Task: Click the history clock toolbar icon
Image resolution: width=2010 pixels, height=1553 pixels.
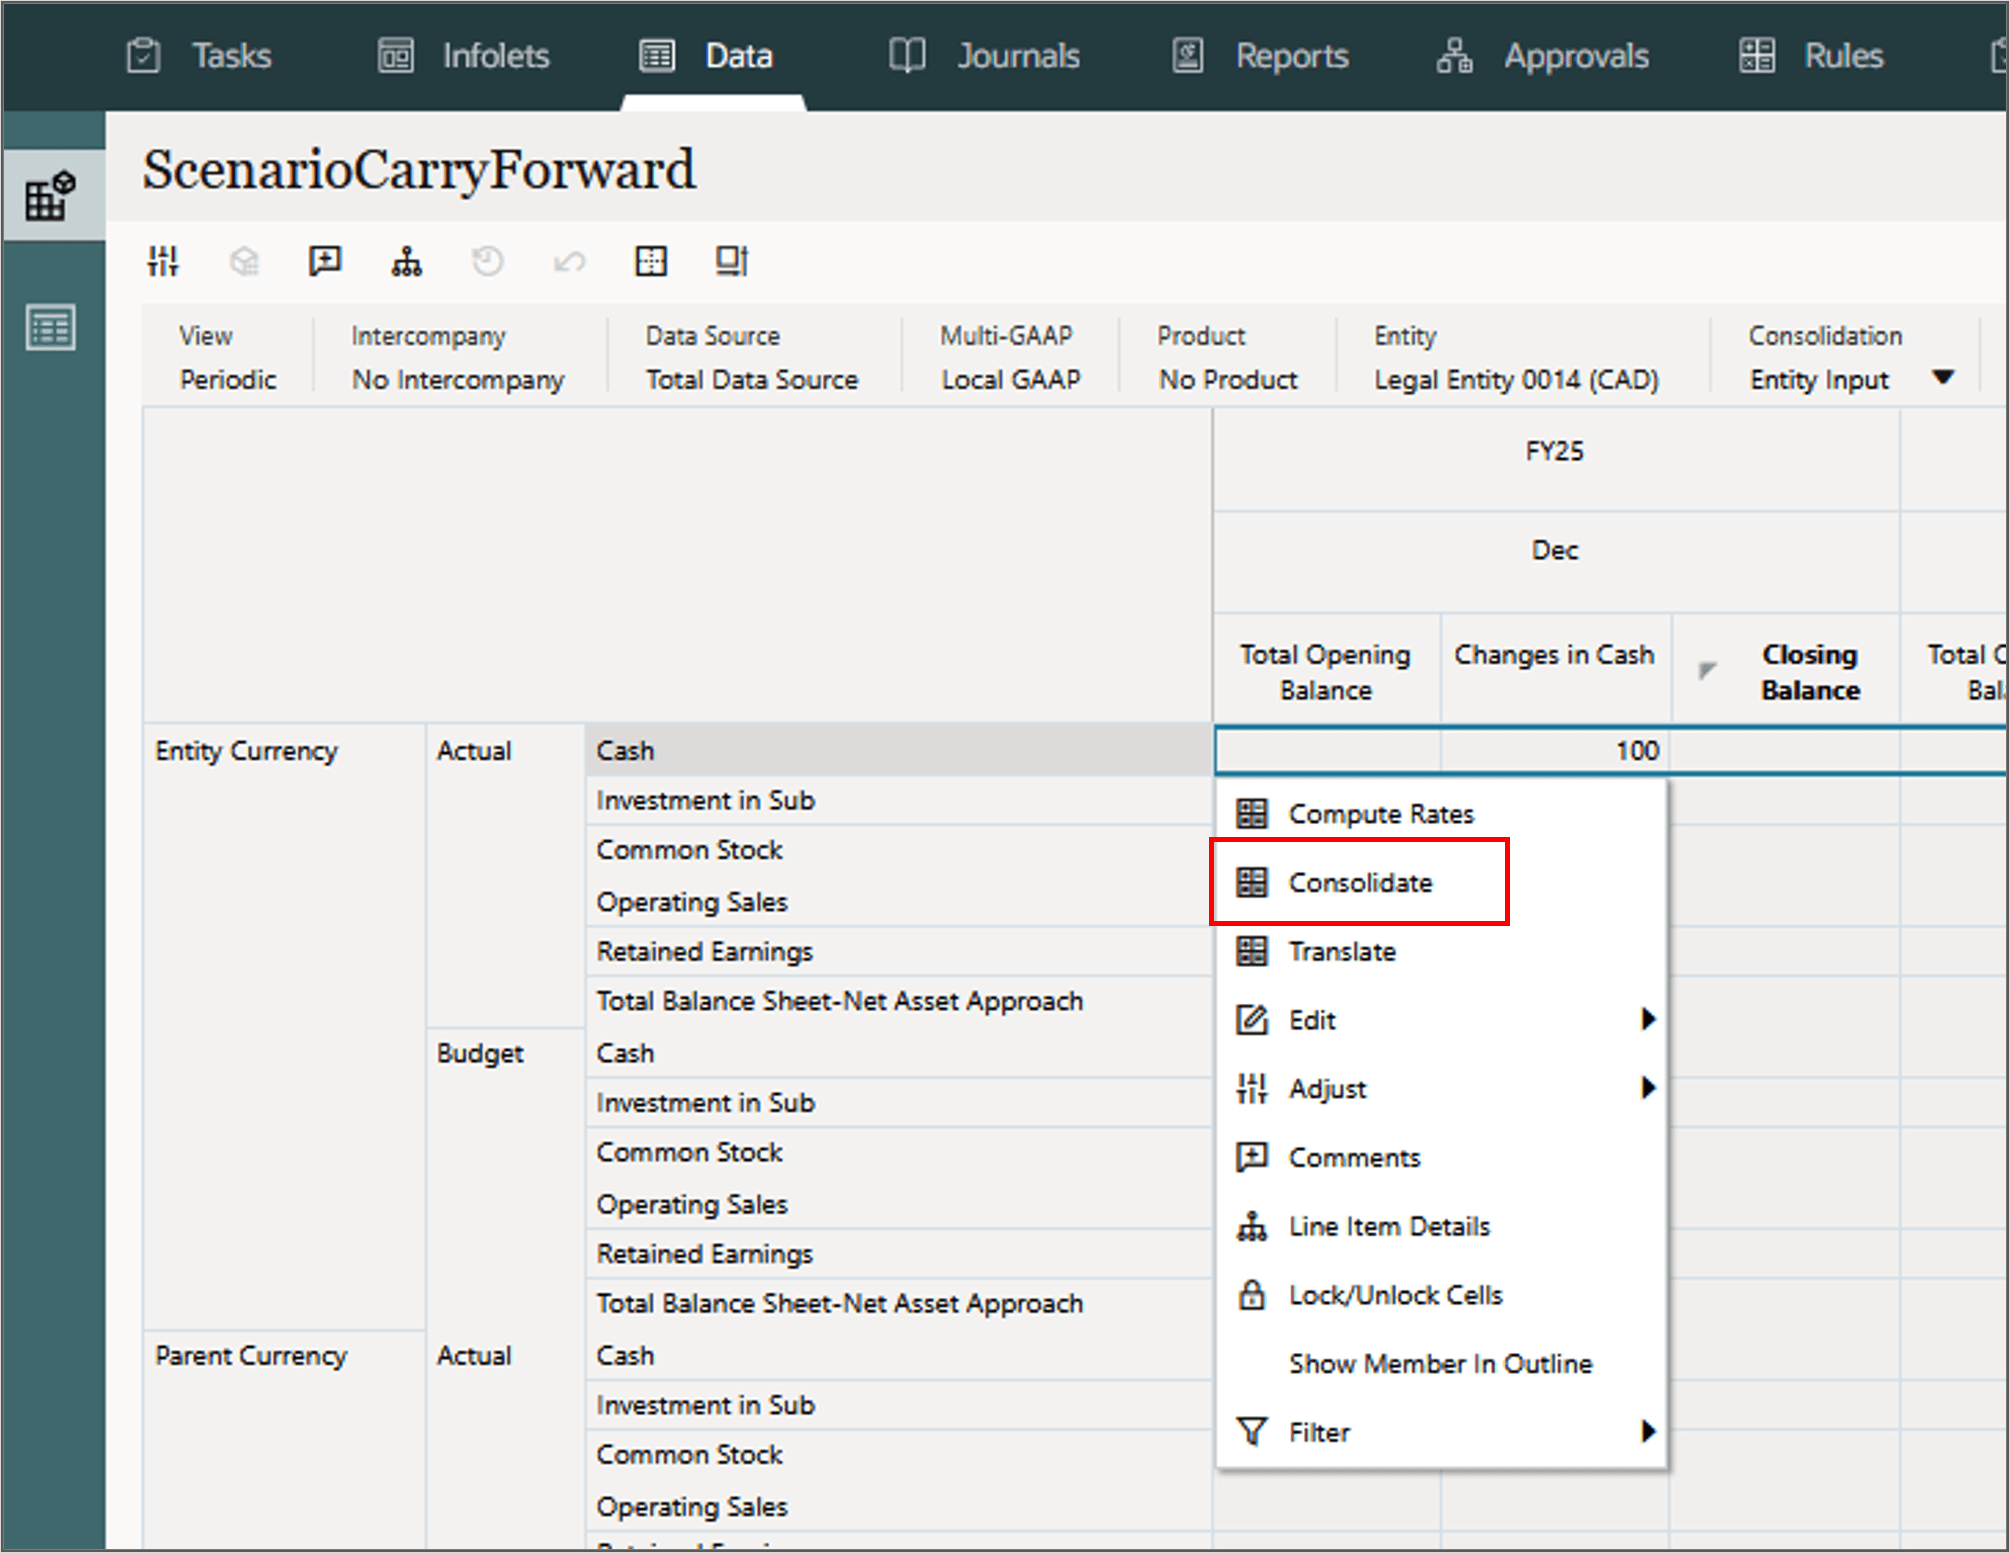Action: (488, 262)
